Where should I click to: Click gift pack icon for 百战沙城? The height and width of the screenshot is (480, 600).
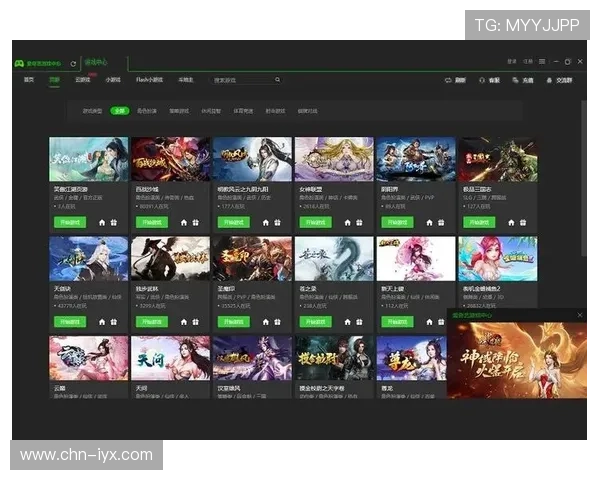[x=195, y=222]
